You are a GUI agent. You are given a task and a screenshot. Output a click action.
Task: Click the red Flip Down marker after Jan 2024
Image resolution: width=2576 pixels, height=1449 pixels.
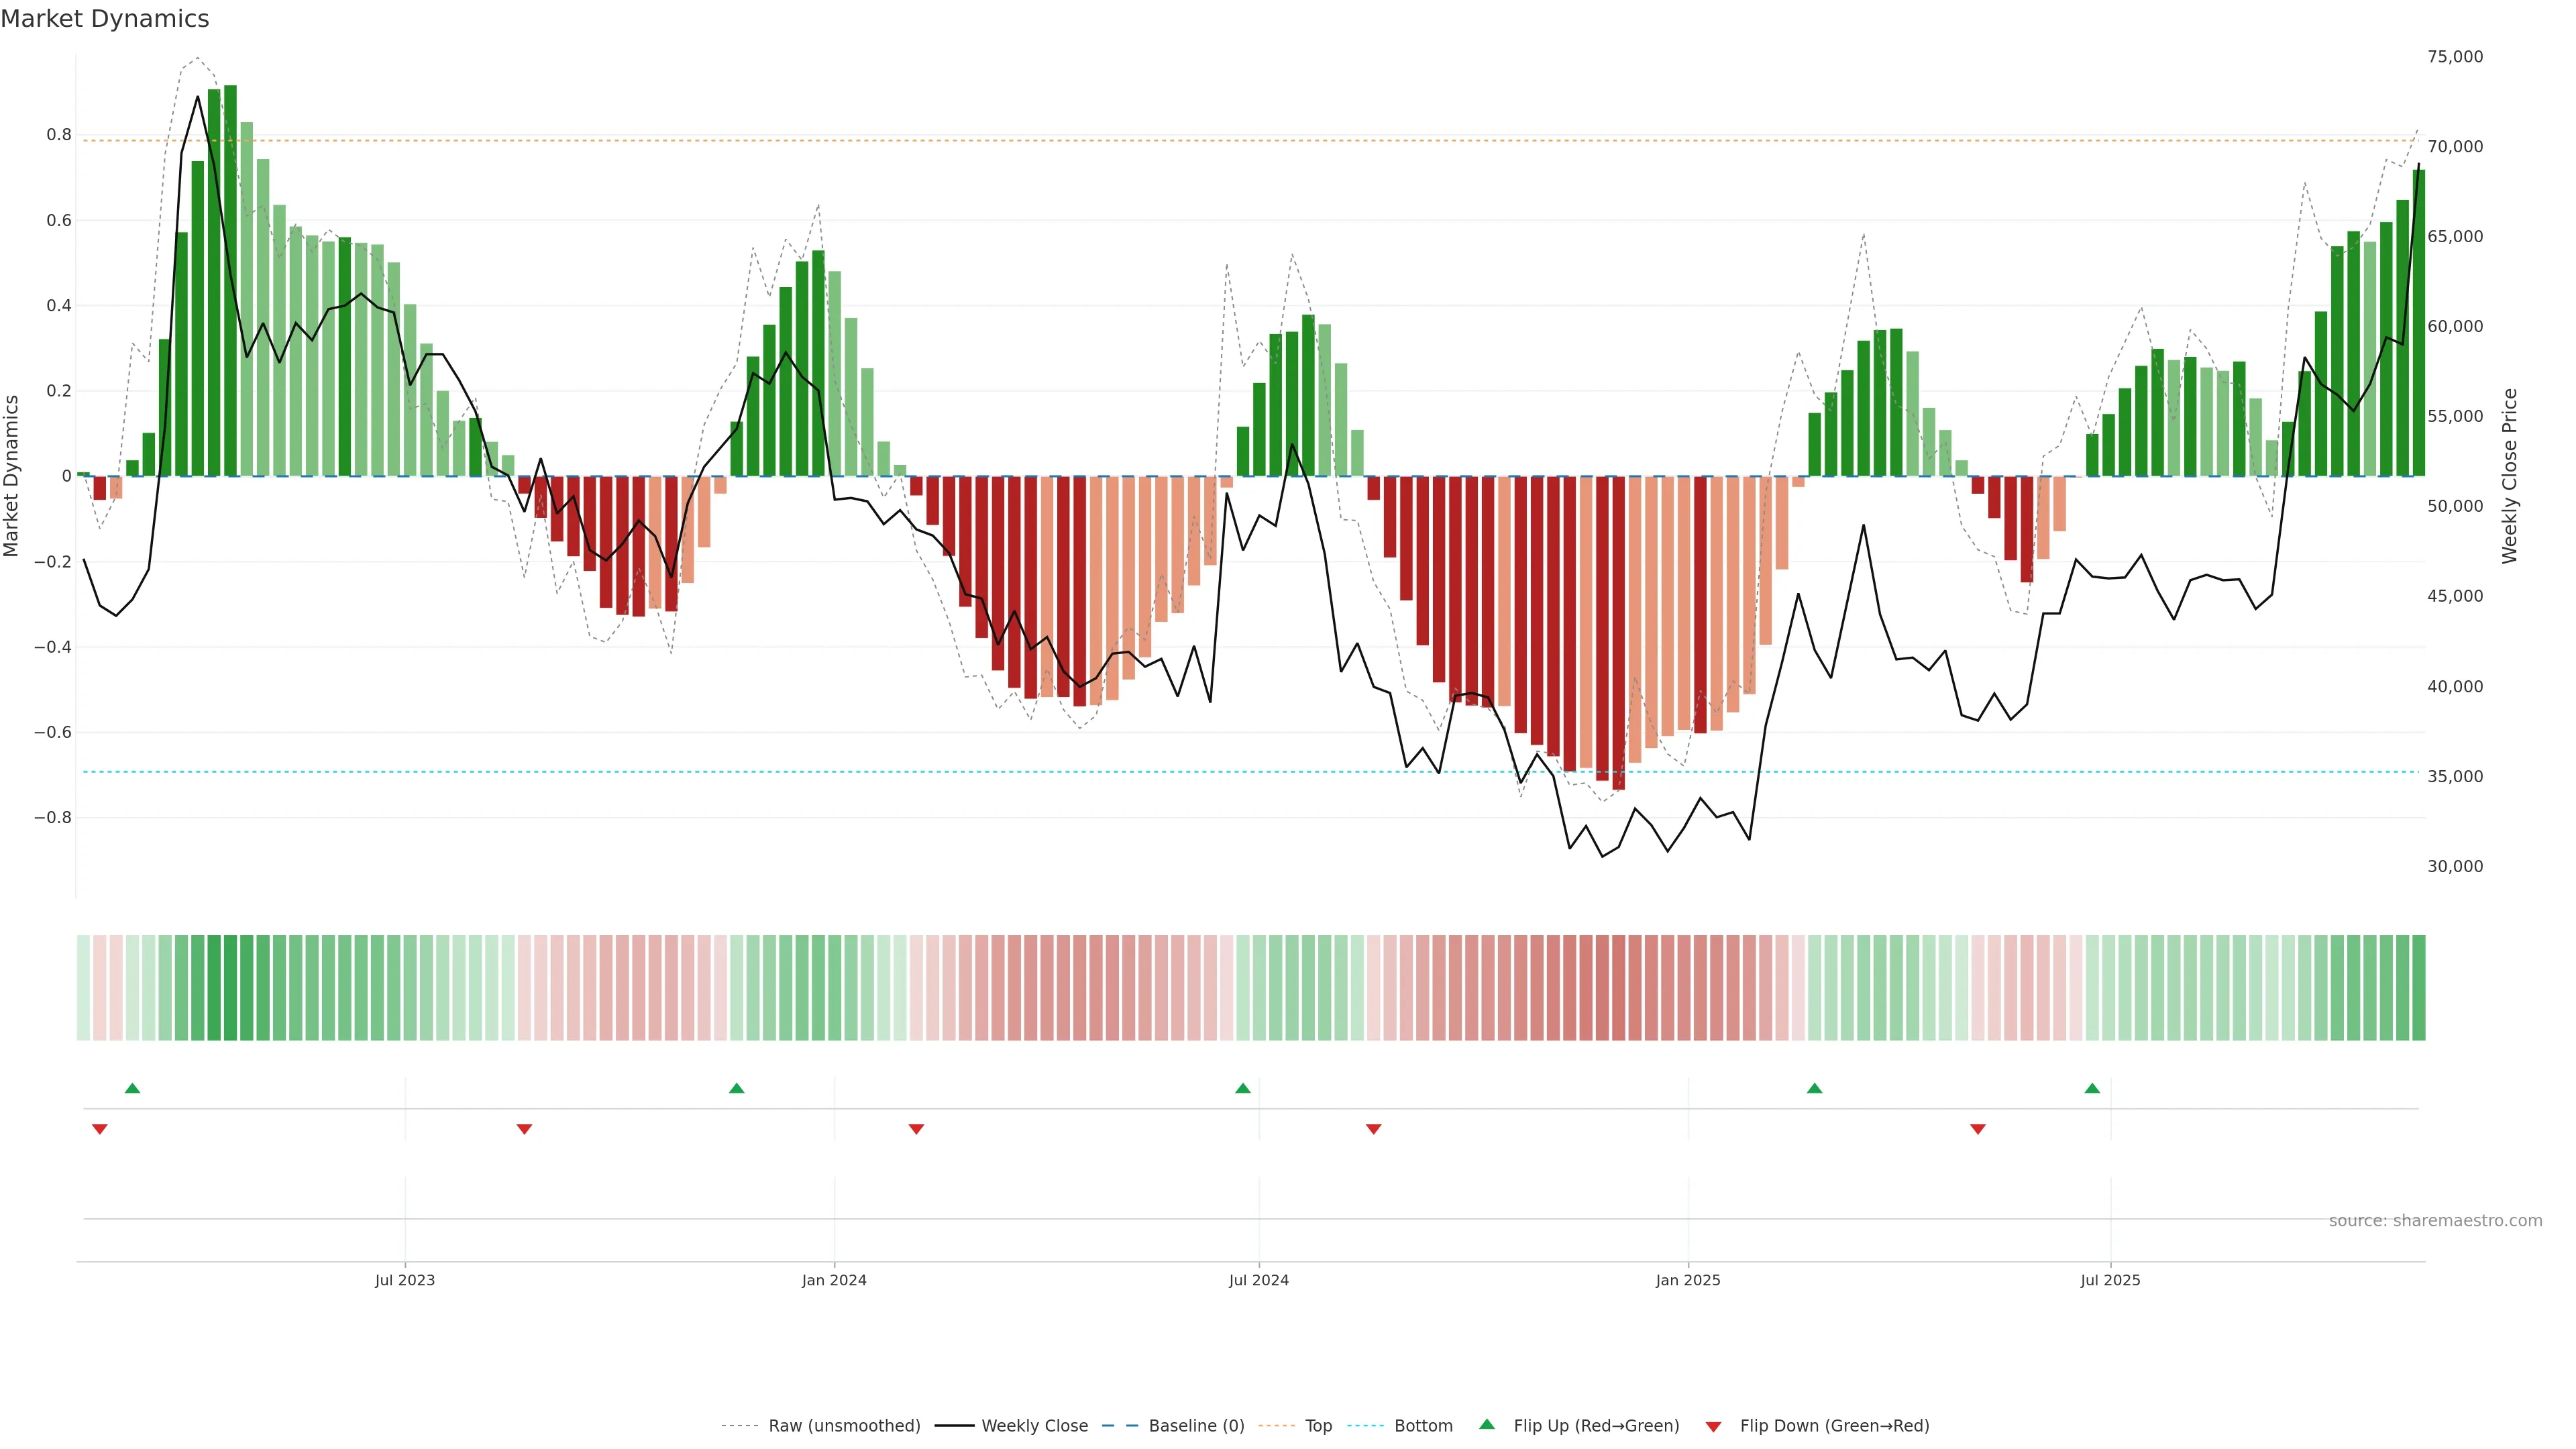click(x=916, y=1129)
